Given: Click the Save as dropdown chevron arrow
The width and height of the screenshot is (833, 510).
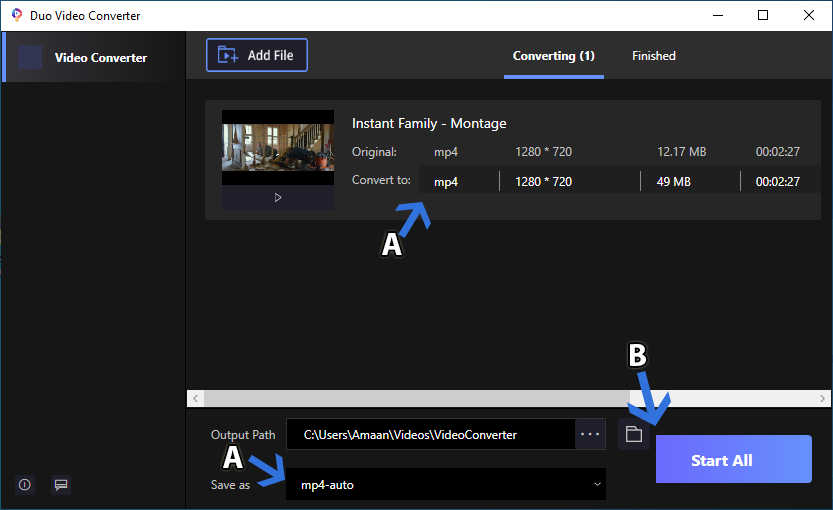Looking at the screenshot, I should click(x=597, y=484).
